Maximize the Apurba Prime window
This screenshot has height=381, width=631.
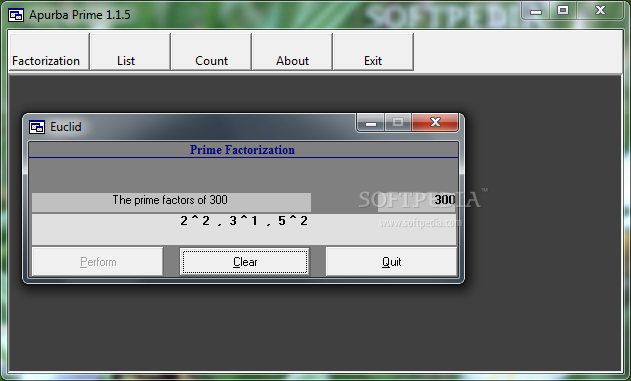coord(563,10)
